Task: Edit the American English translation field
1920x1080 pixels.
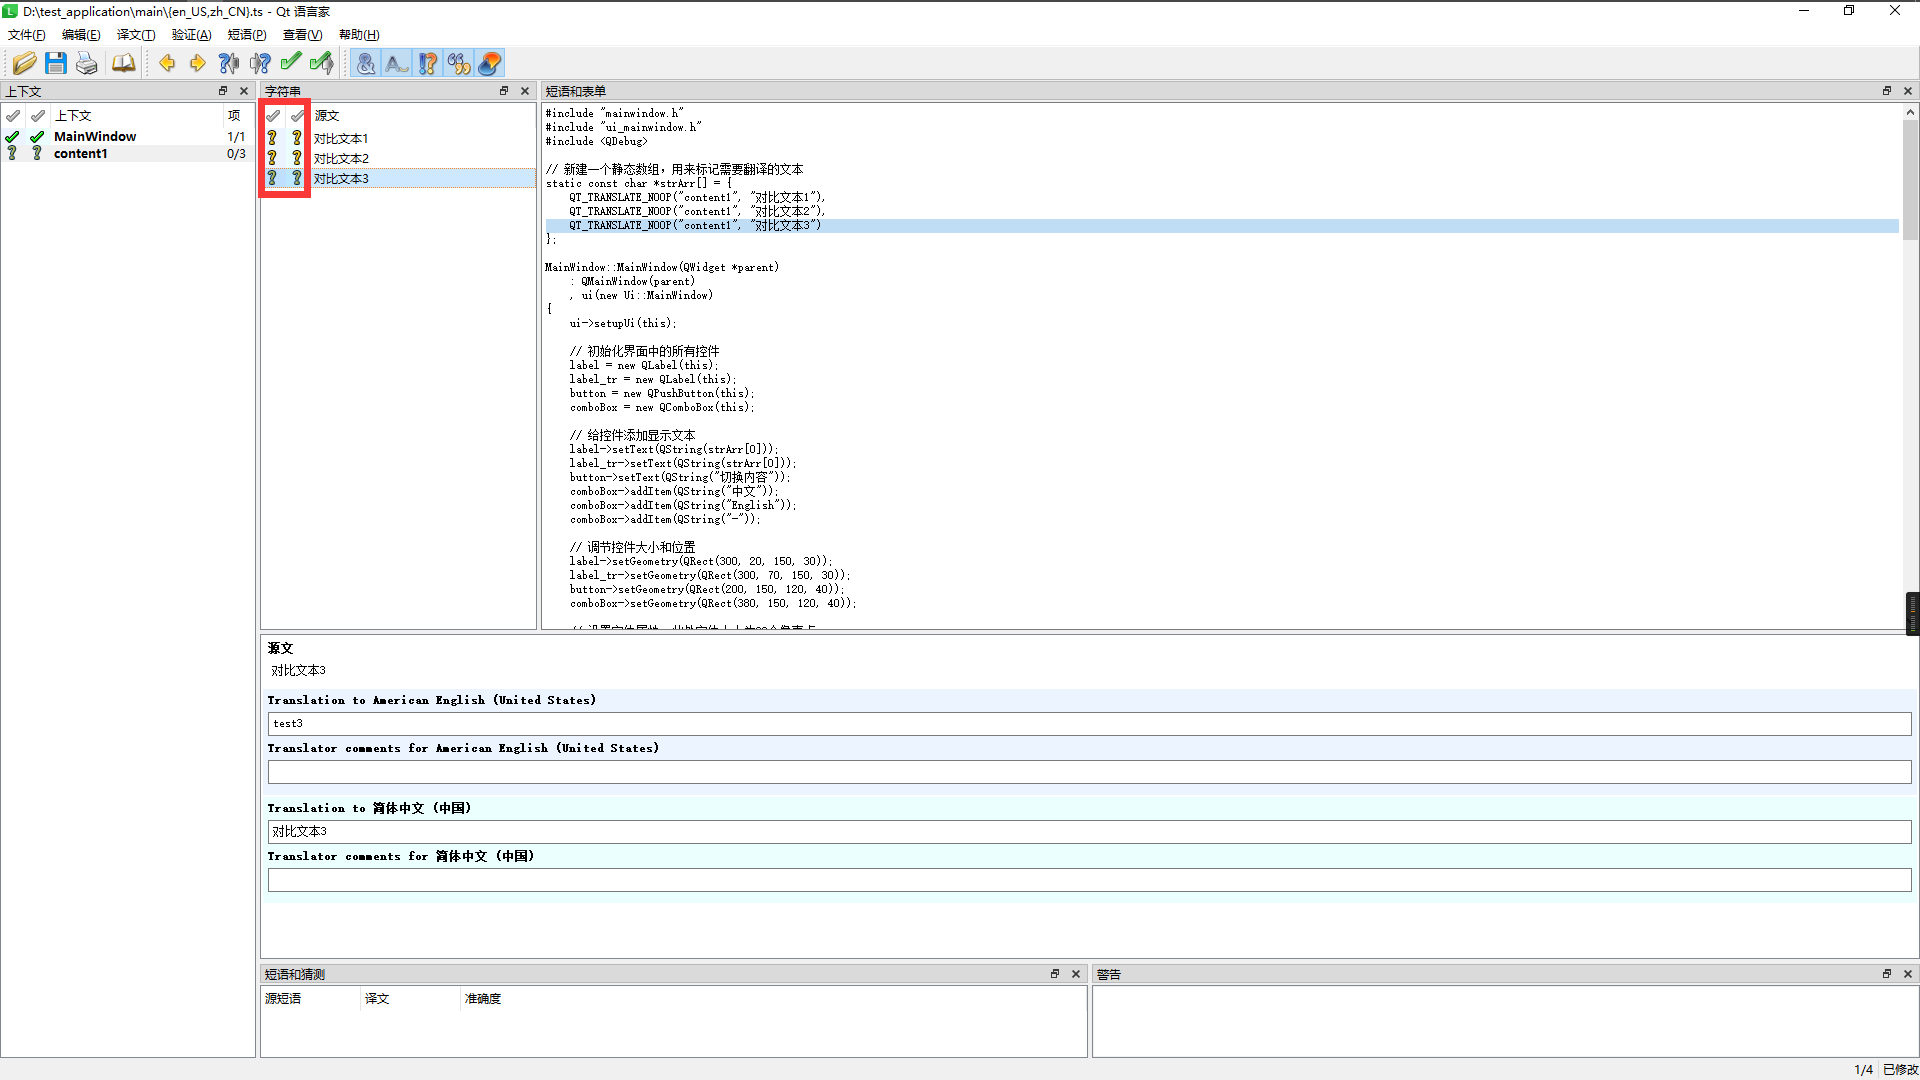Action: tap(1089, 724)
